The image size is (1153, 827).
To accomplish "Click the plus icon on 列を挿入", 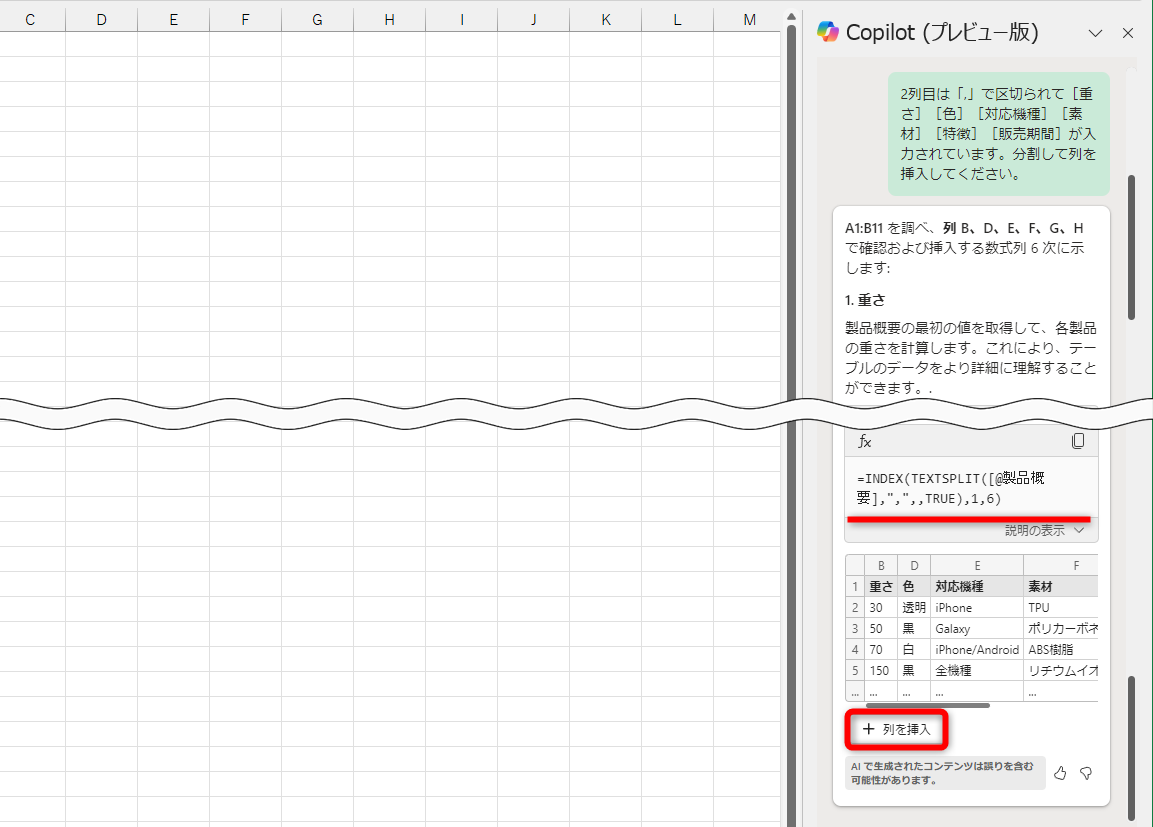I will (x=868, y=730).
